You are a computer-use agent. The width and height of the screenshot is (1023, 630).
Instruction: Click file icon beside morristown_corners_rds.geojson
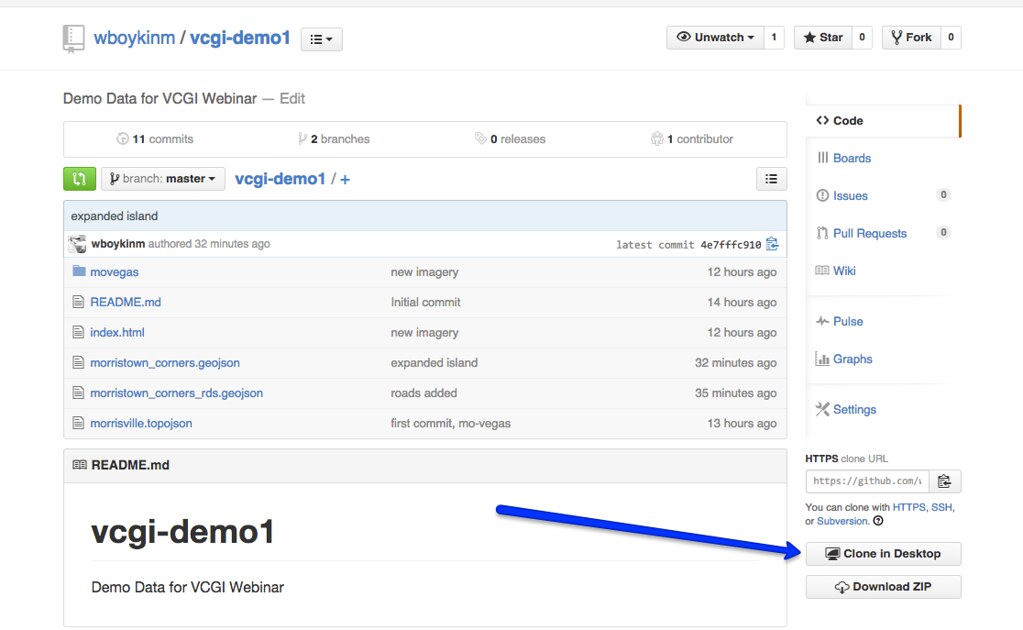(x=78, y=393)
